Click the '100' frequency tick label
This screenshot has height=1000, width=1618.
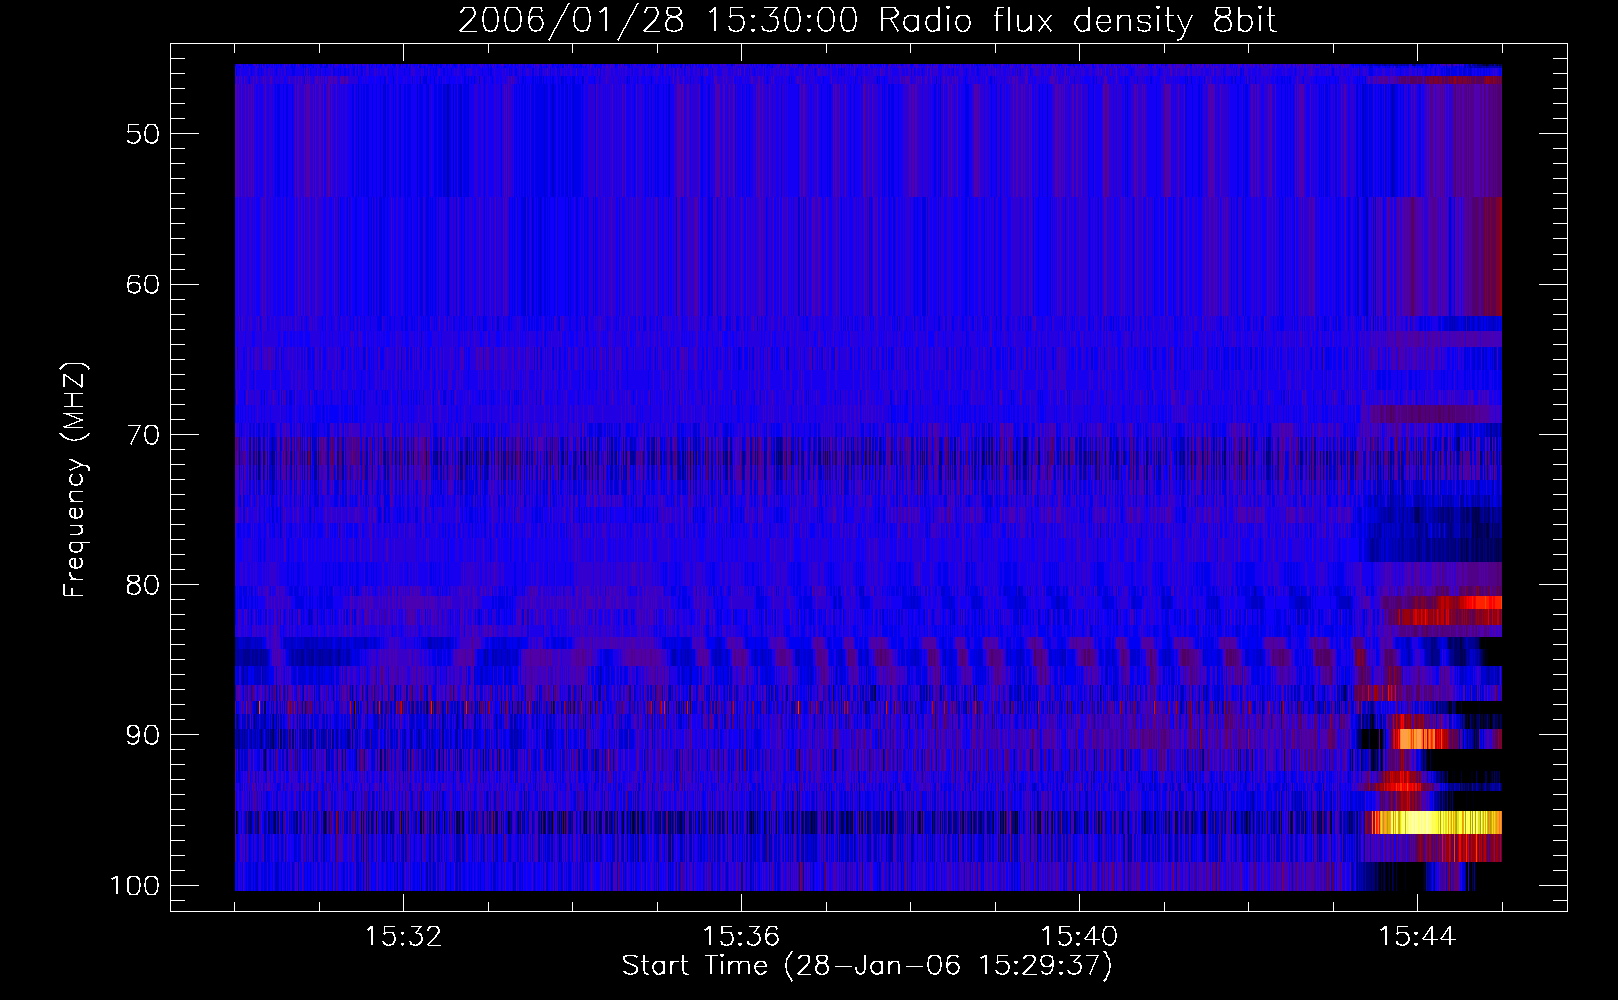point(134,886)
